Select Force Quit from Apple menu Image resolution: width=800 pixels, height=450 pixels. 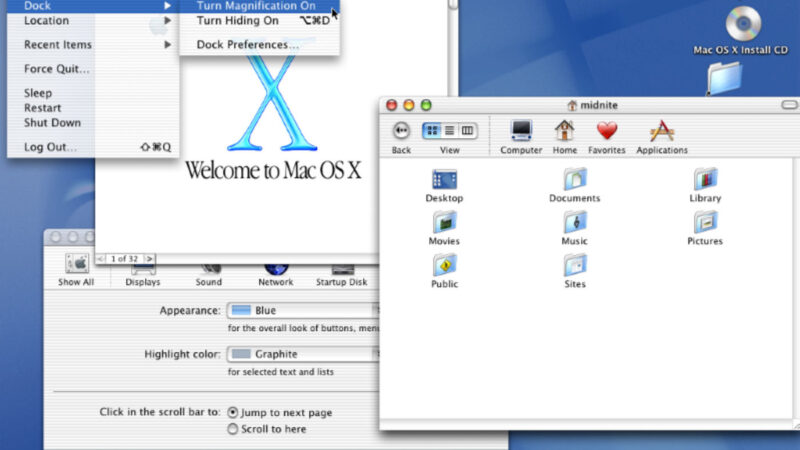tap(93, 69)
